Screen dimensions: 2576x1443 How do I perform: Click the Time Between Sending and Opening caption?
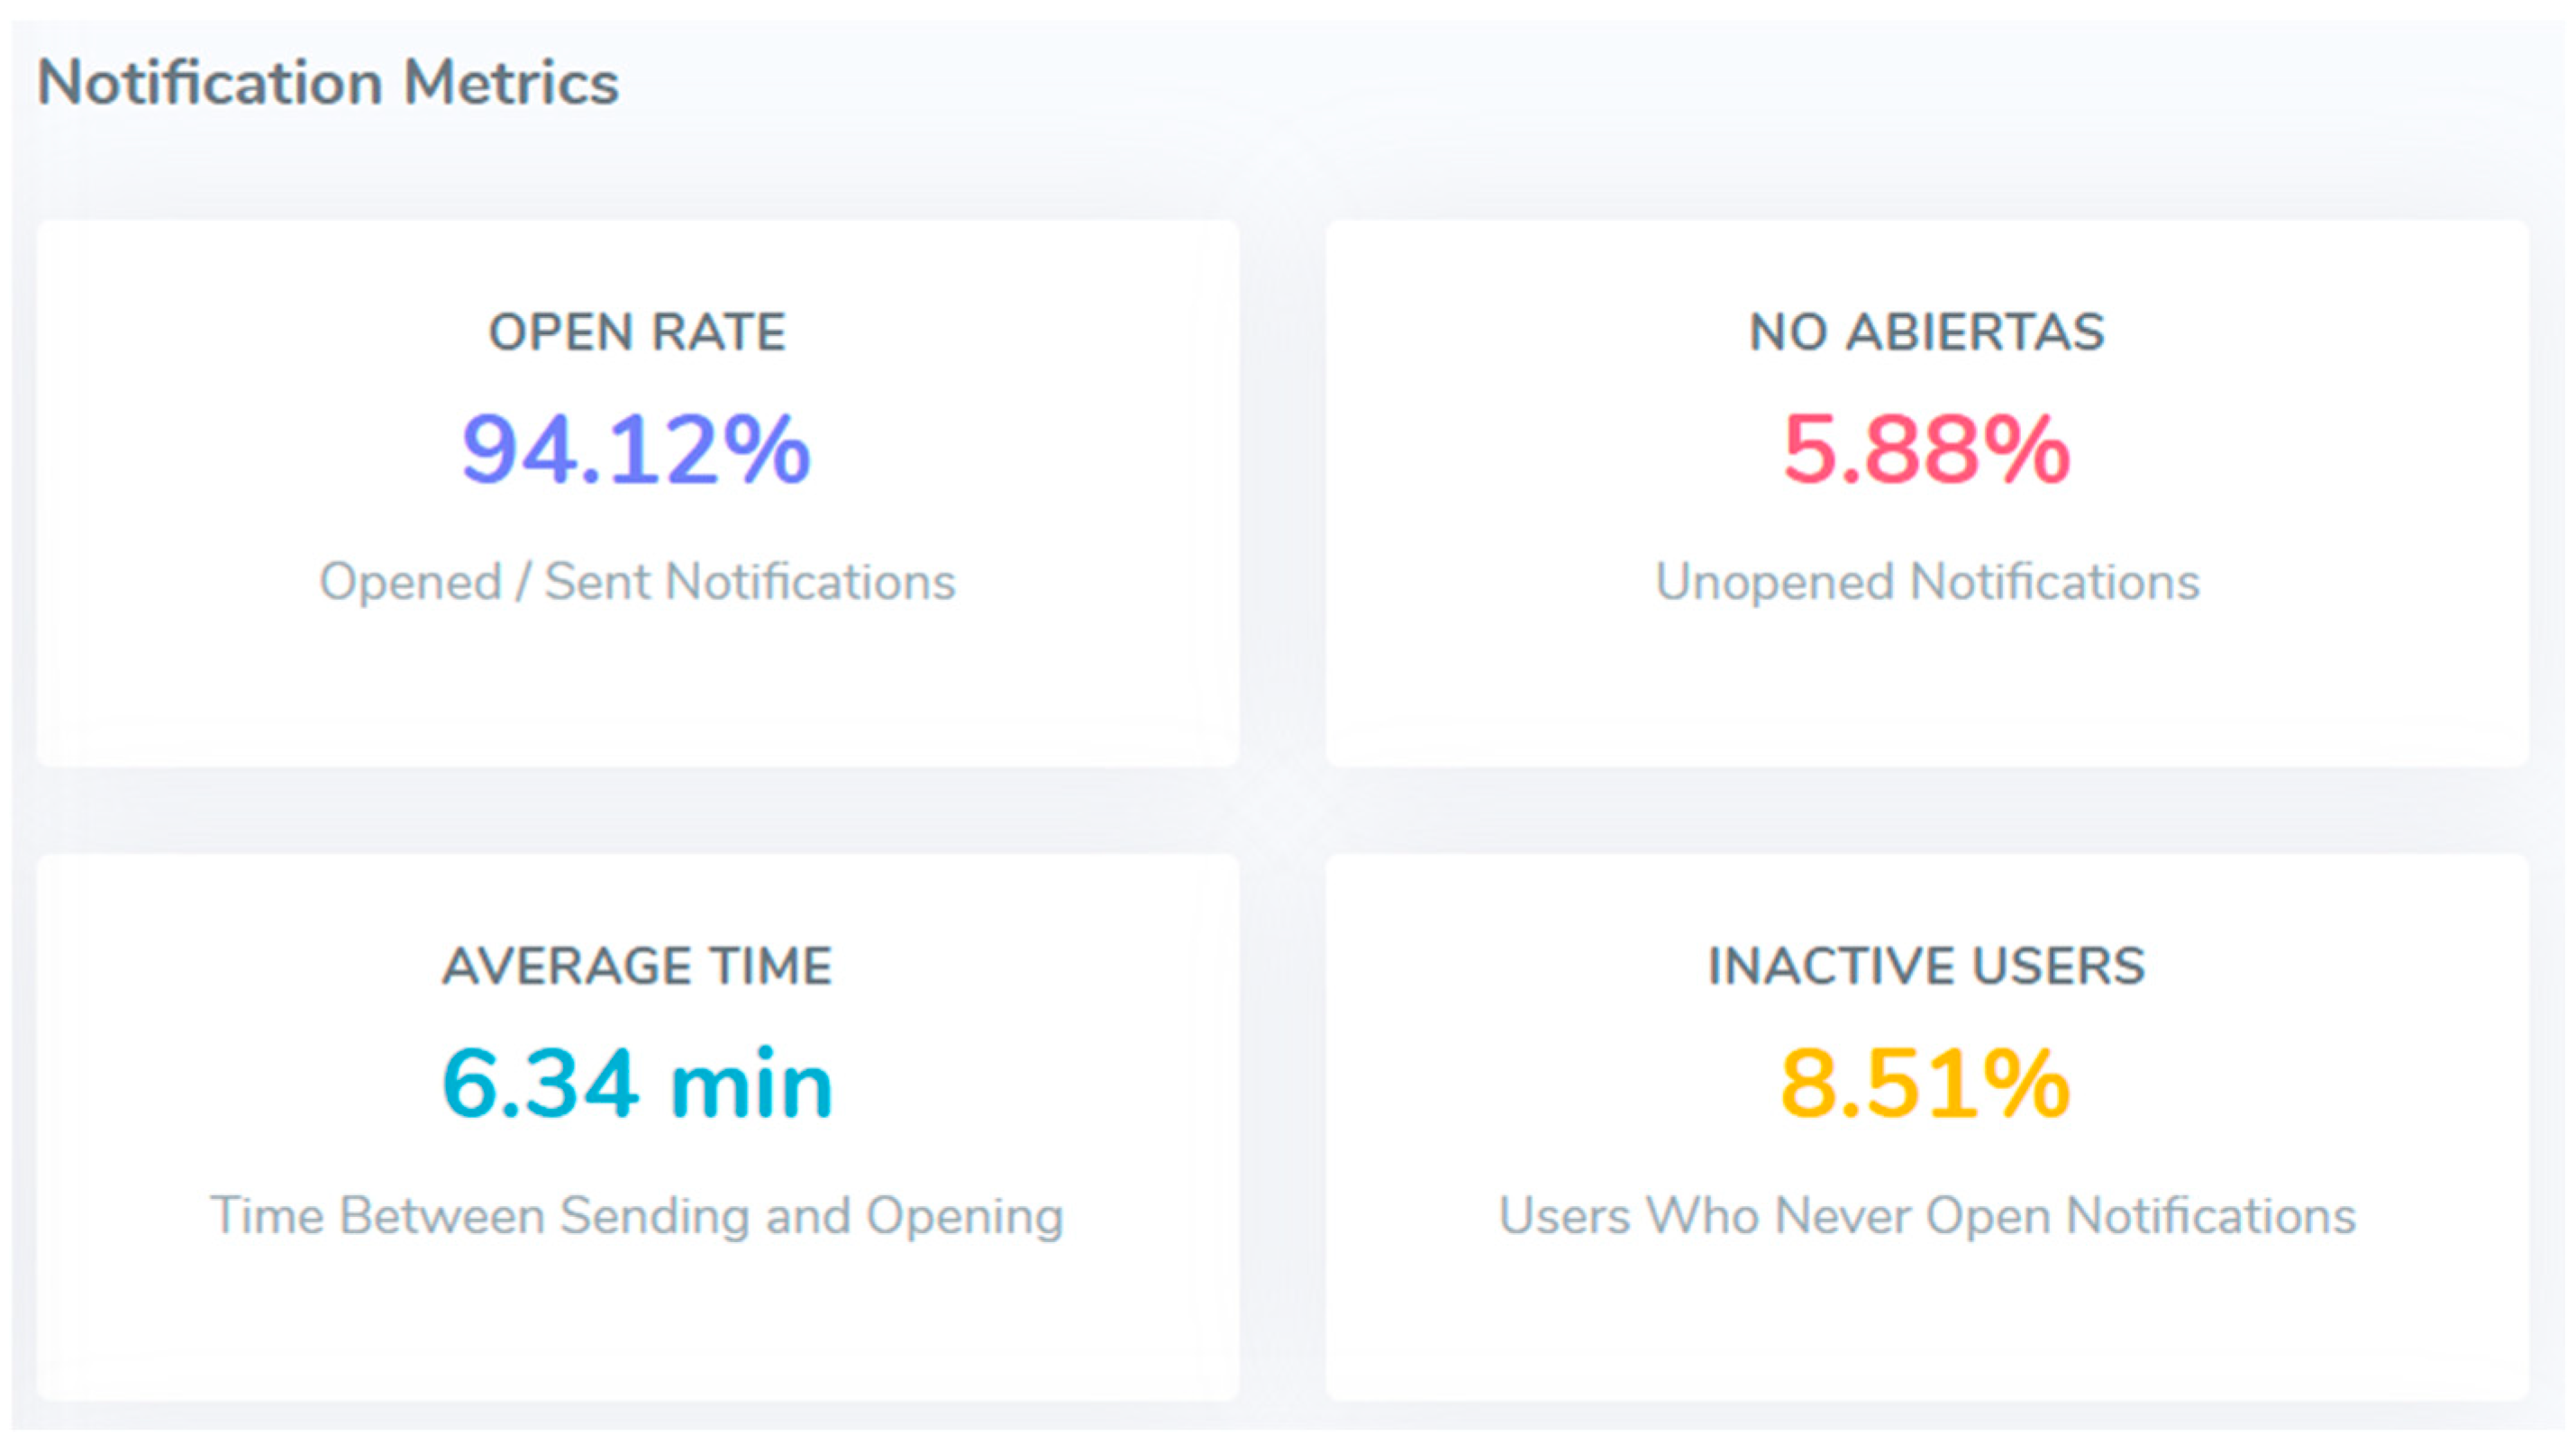[x=637, y=1216]
